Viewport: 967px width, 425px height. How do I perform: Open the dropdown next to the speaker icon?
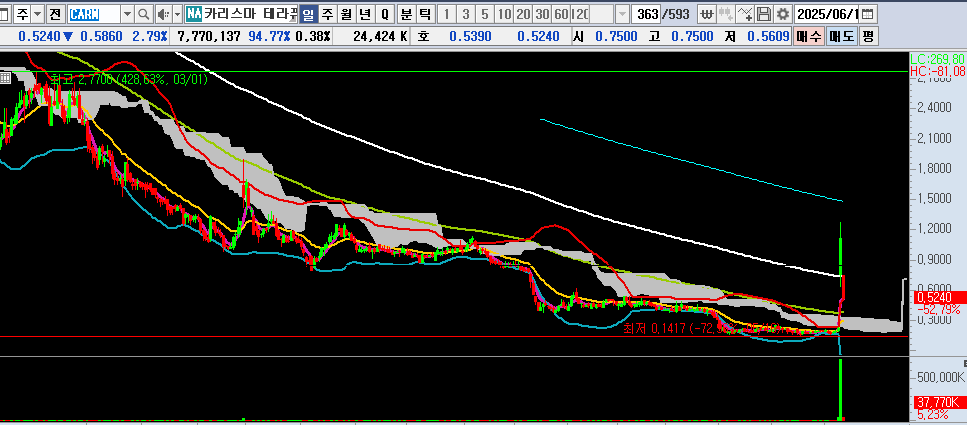click(x=177, y=14)
